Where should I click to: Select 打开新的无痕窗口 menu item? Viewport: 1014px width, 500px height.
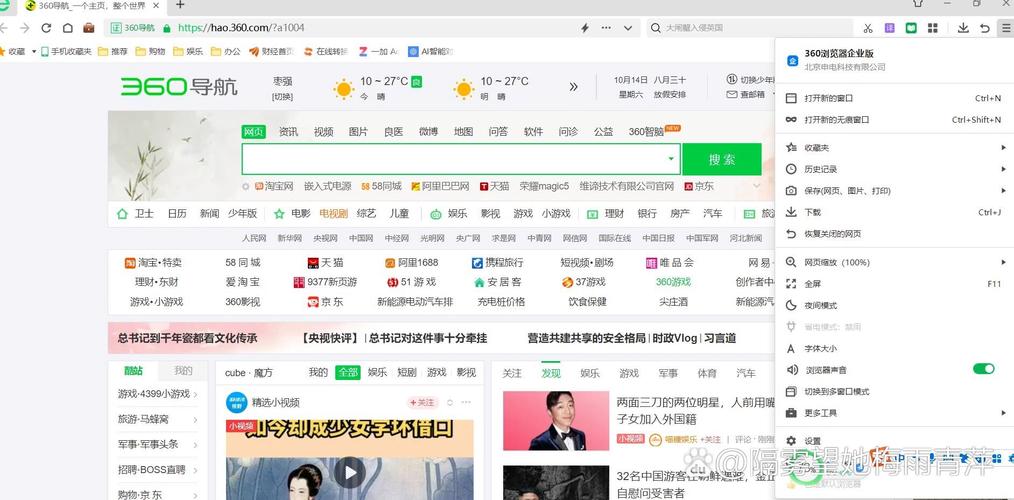click(894, 120)
